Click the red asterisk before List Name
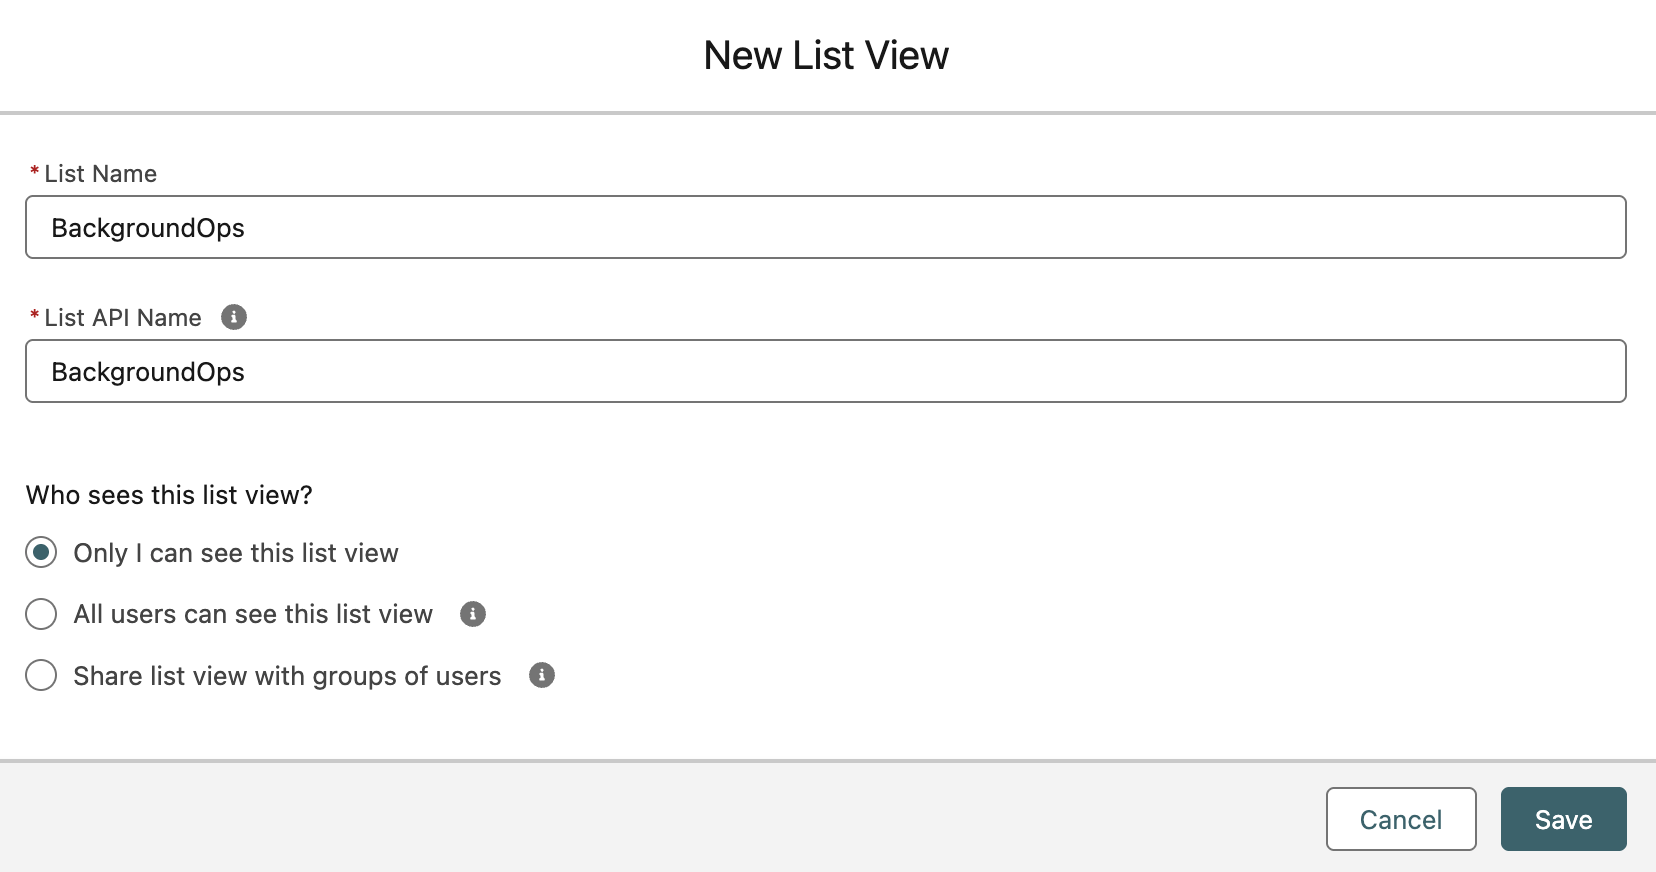 coord(34,172)
